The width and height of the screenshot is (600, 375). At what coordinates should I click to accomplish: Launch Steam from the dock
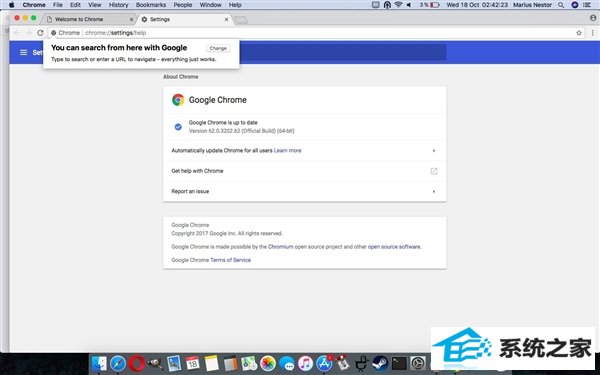pyautogui.click(x=380, y=364)
